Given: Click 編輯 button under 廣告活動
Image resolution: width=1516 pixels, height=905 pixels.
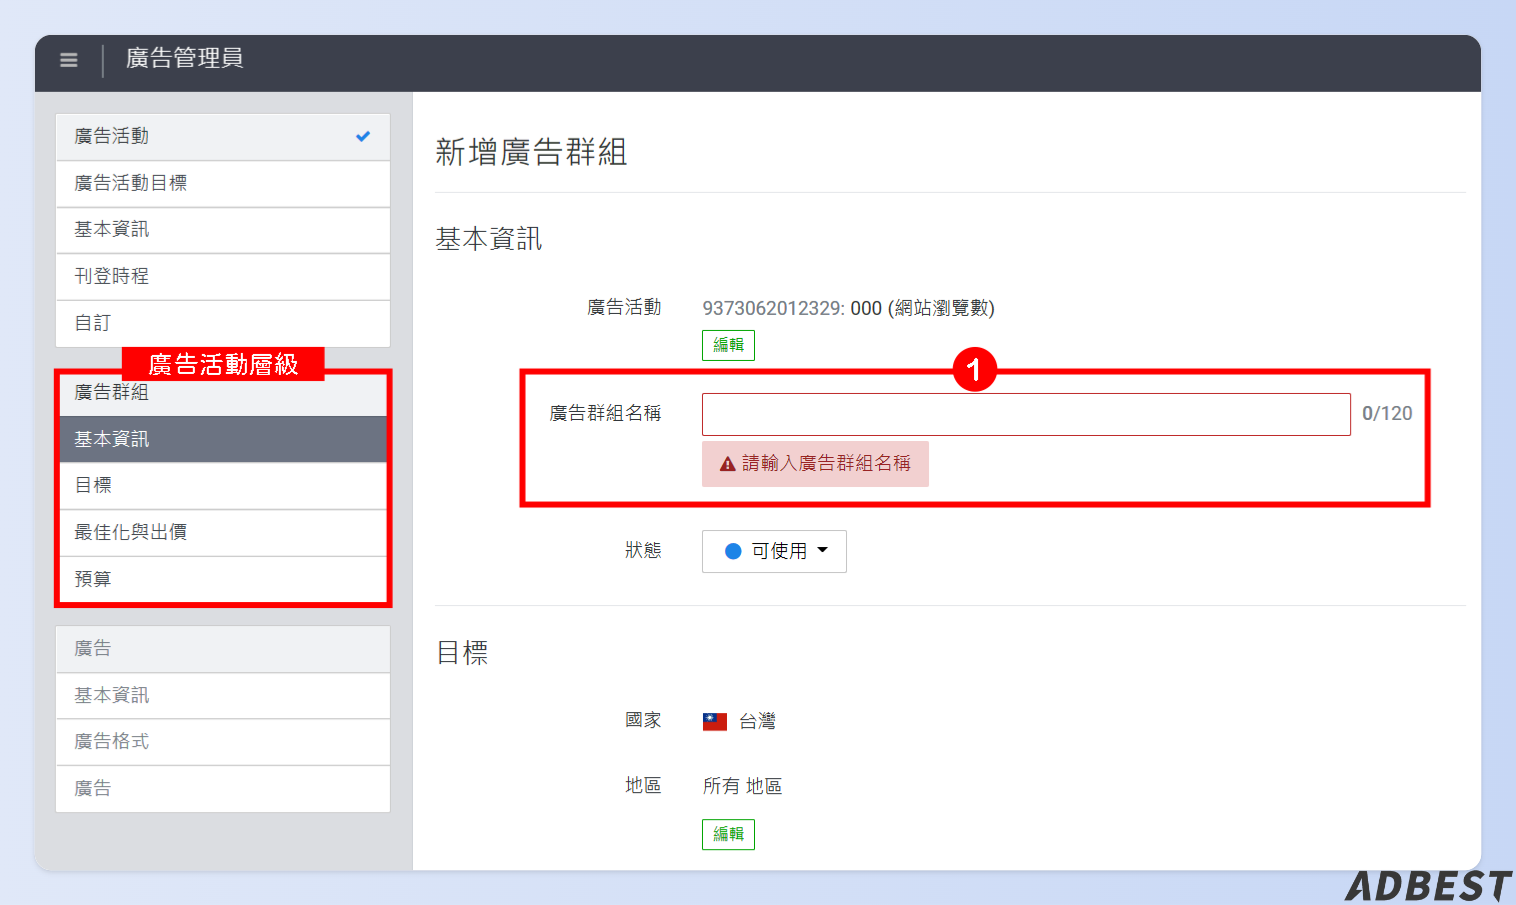Looking at the screenshot, I should 728,345.
